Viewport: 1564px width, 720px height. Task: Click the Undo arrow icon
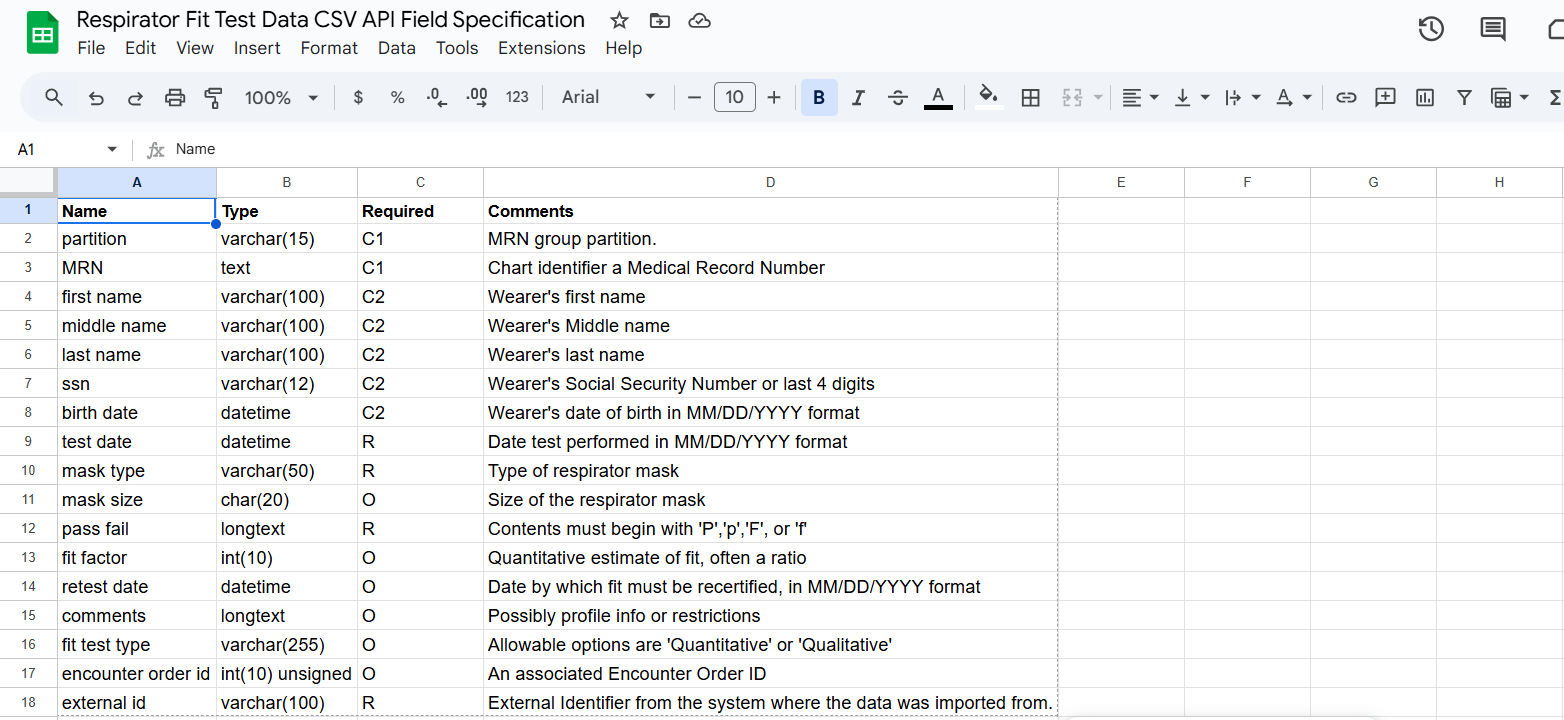pyautogui.click(x=96, y=97)
